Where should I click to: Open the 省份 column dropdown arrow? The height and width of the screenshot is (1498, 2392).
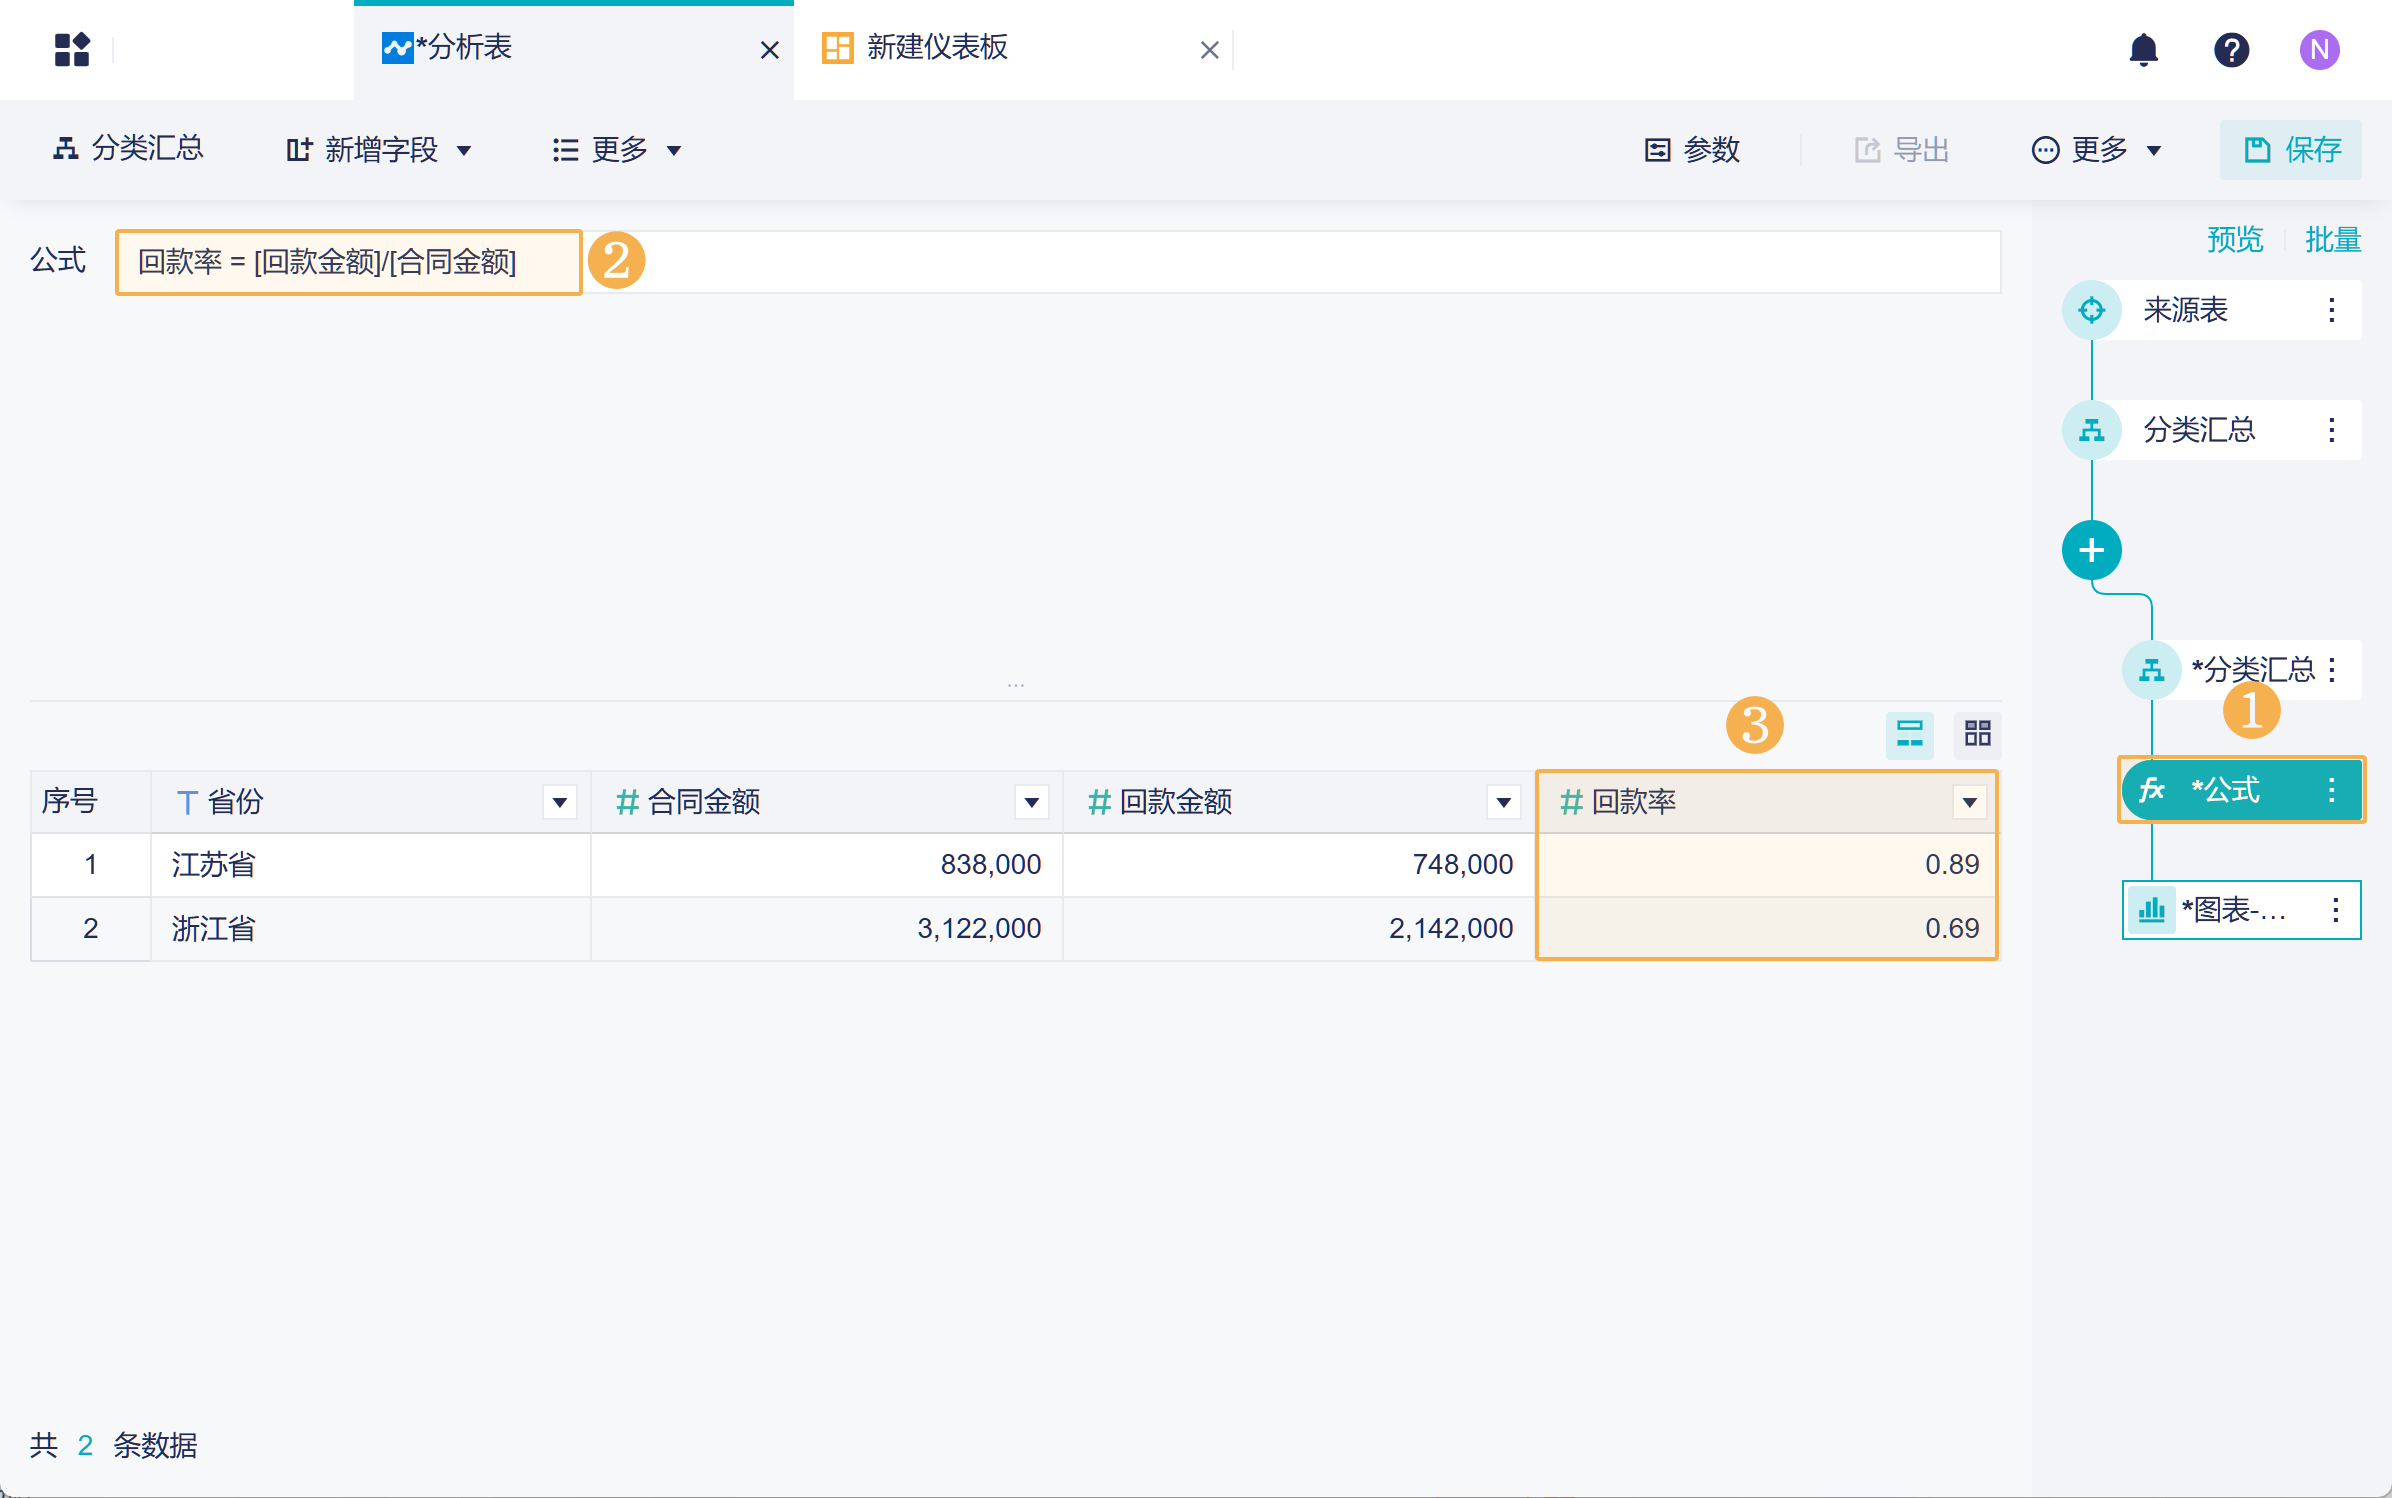pos(560,802)
